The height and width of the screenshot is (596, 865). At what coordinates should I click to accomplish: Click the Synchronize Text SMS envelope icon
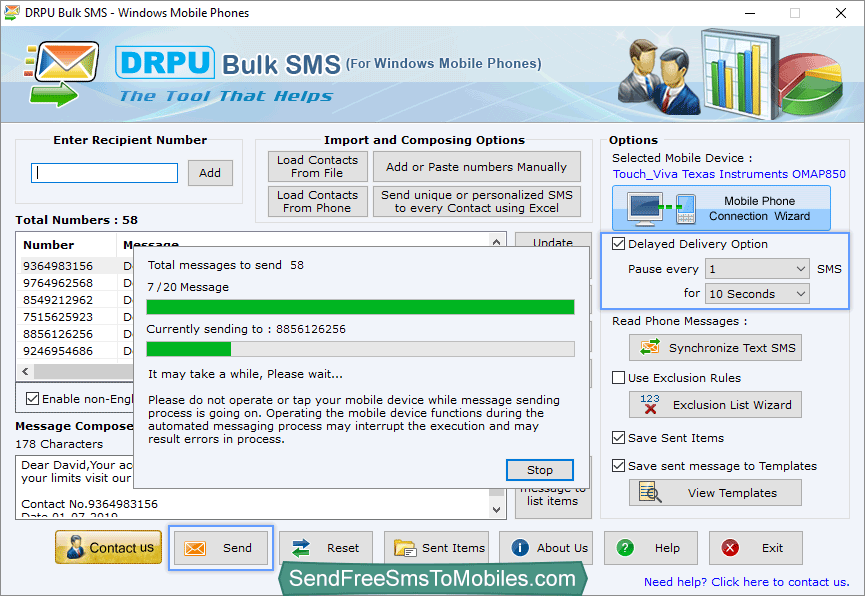(x=650, y=348)
